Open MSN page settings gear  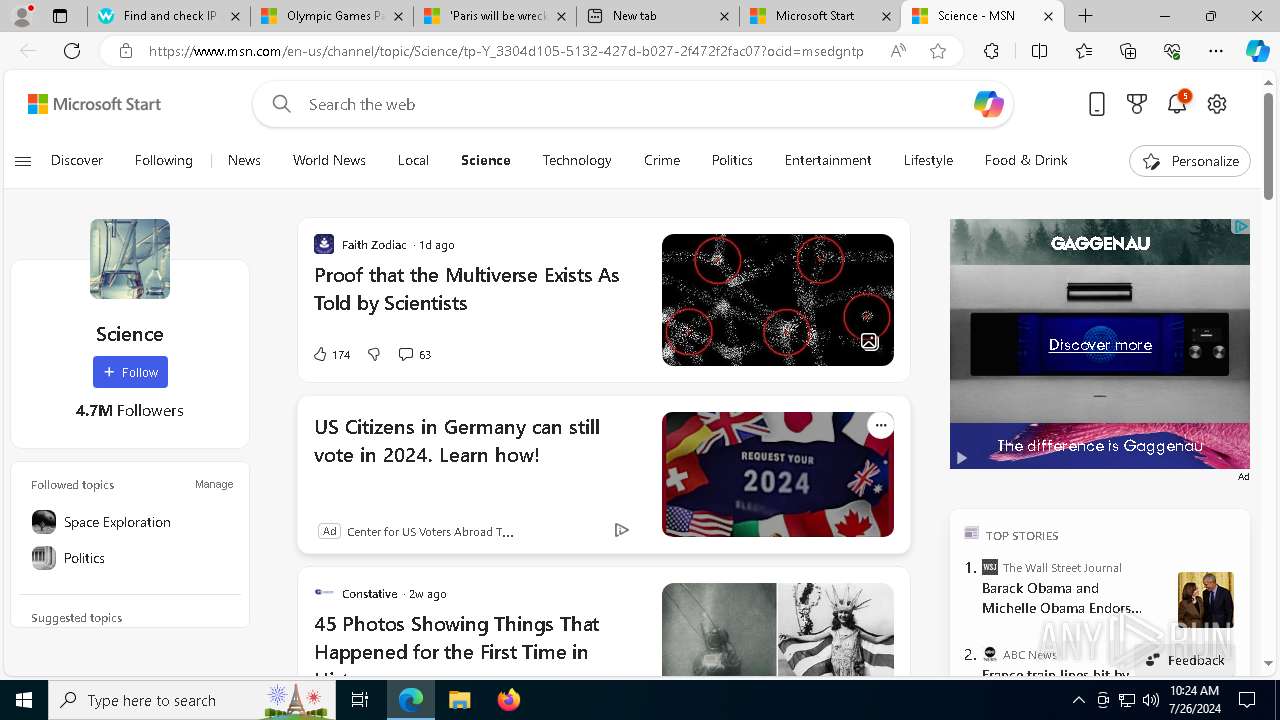(1217, 104)
